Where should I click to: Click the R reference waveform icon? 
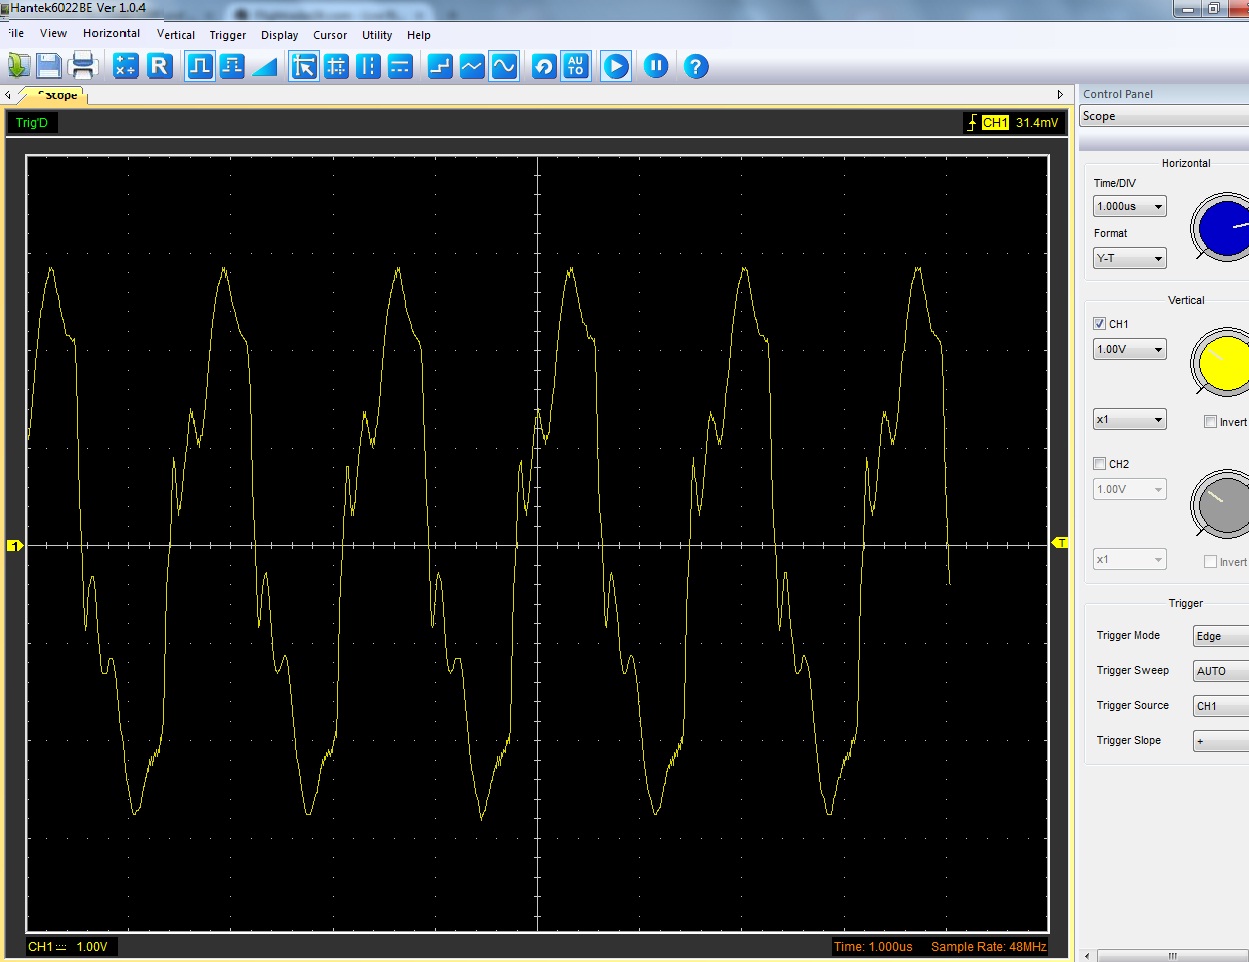coord(160,66)
